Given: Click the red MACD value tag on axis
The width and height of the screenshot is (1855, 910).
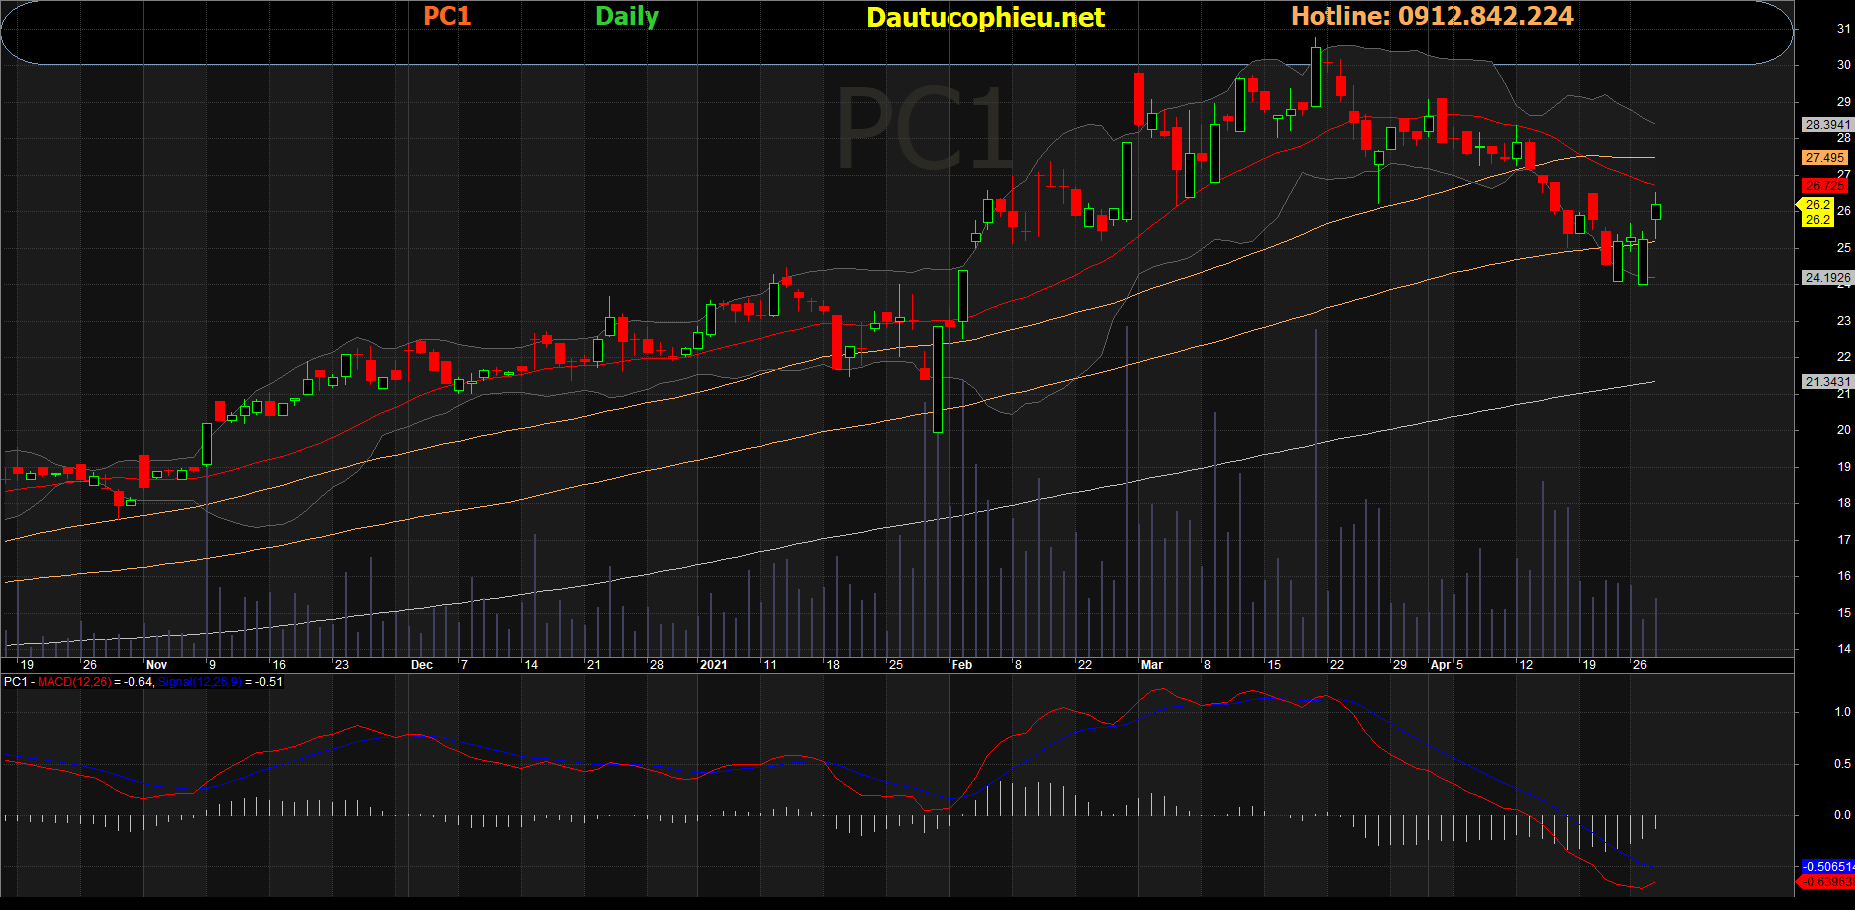Looking at the screenshot, I should click(x=1827, y=882).
